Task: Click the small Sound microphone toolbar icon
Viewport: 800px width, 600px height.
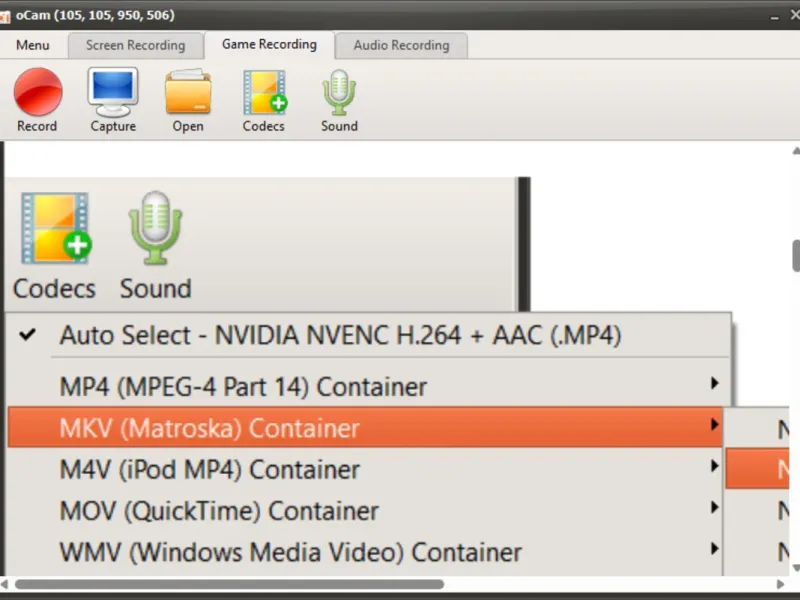Action: (x=339, y=92)
